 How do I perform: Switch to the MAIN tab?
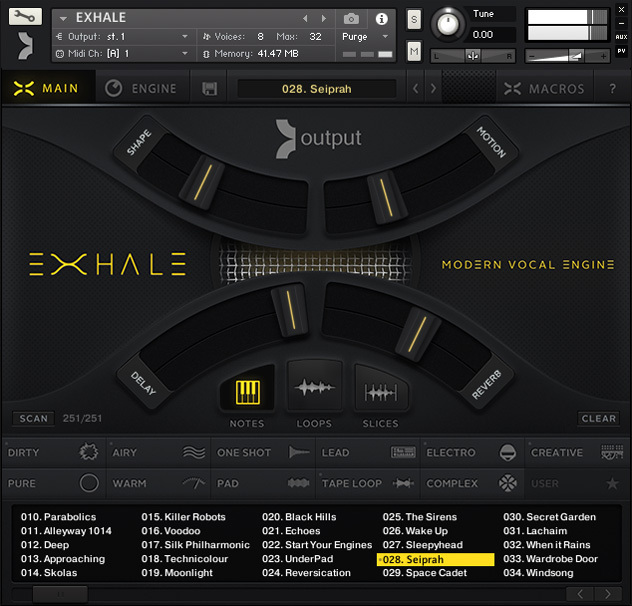tap(46, 88)
